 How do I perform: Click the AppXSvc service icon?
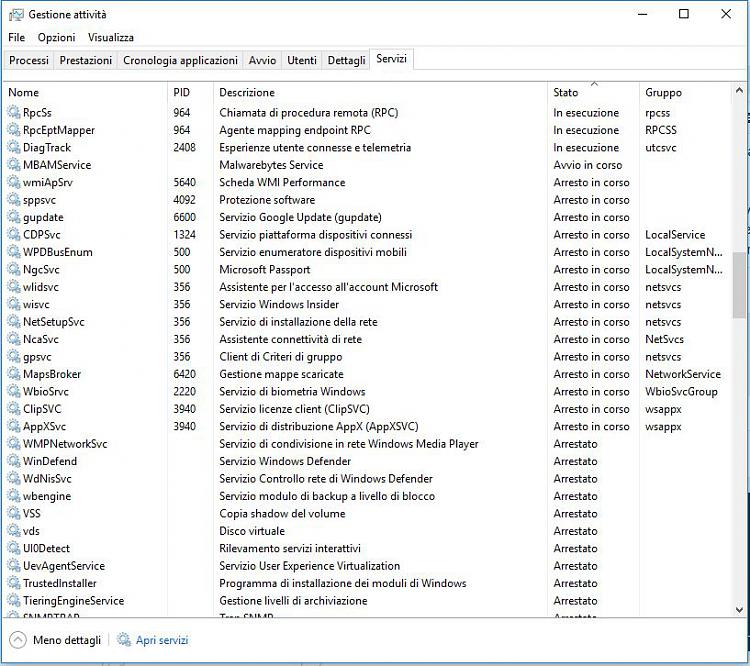[14, 426]
